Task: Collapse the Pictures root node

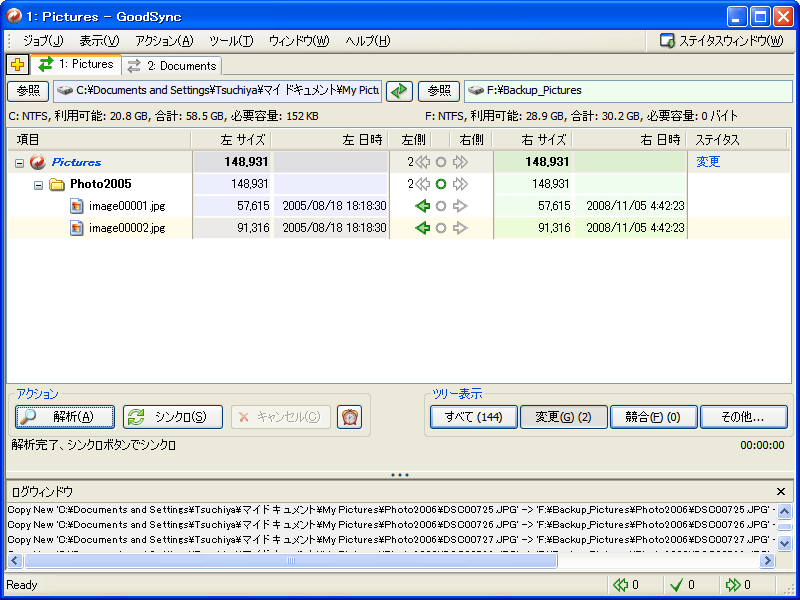Action: tap(19, 163)
